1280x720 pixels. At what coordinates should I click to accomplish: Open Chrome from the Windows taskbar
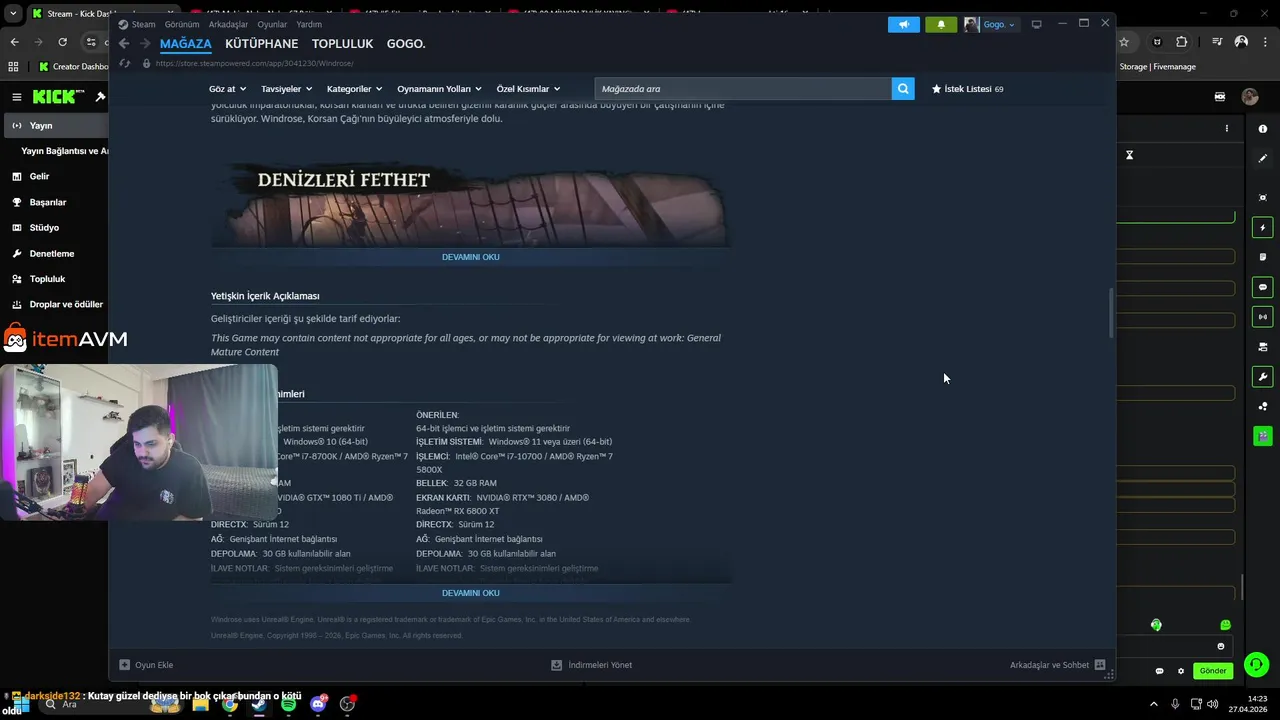point(230,704)
